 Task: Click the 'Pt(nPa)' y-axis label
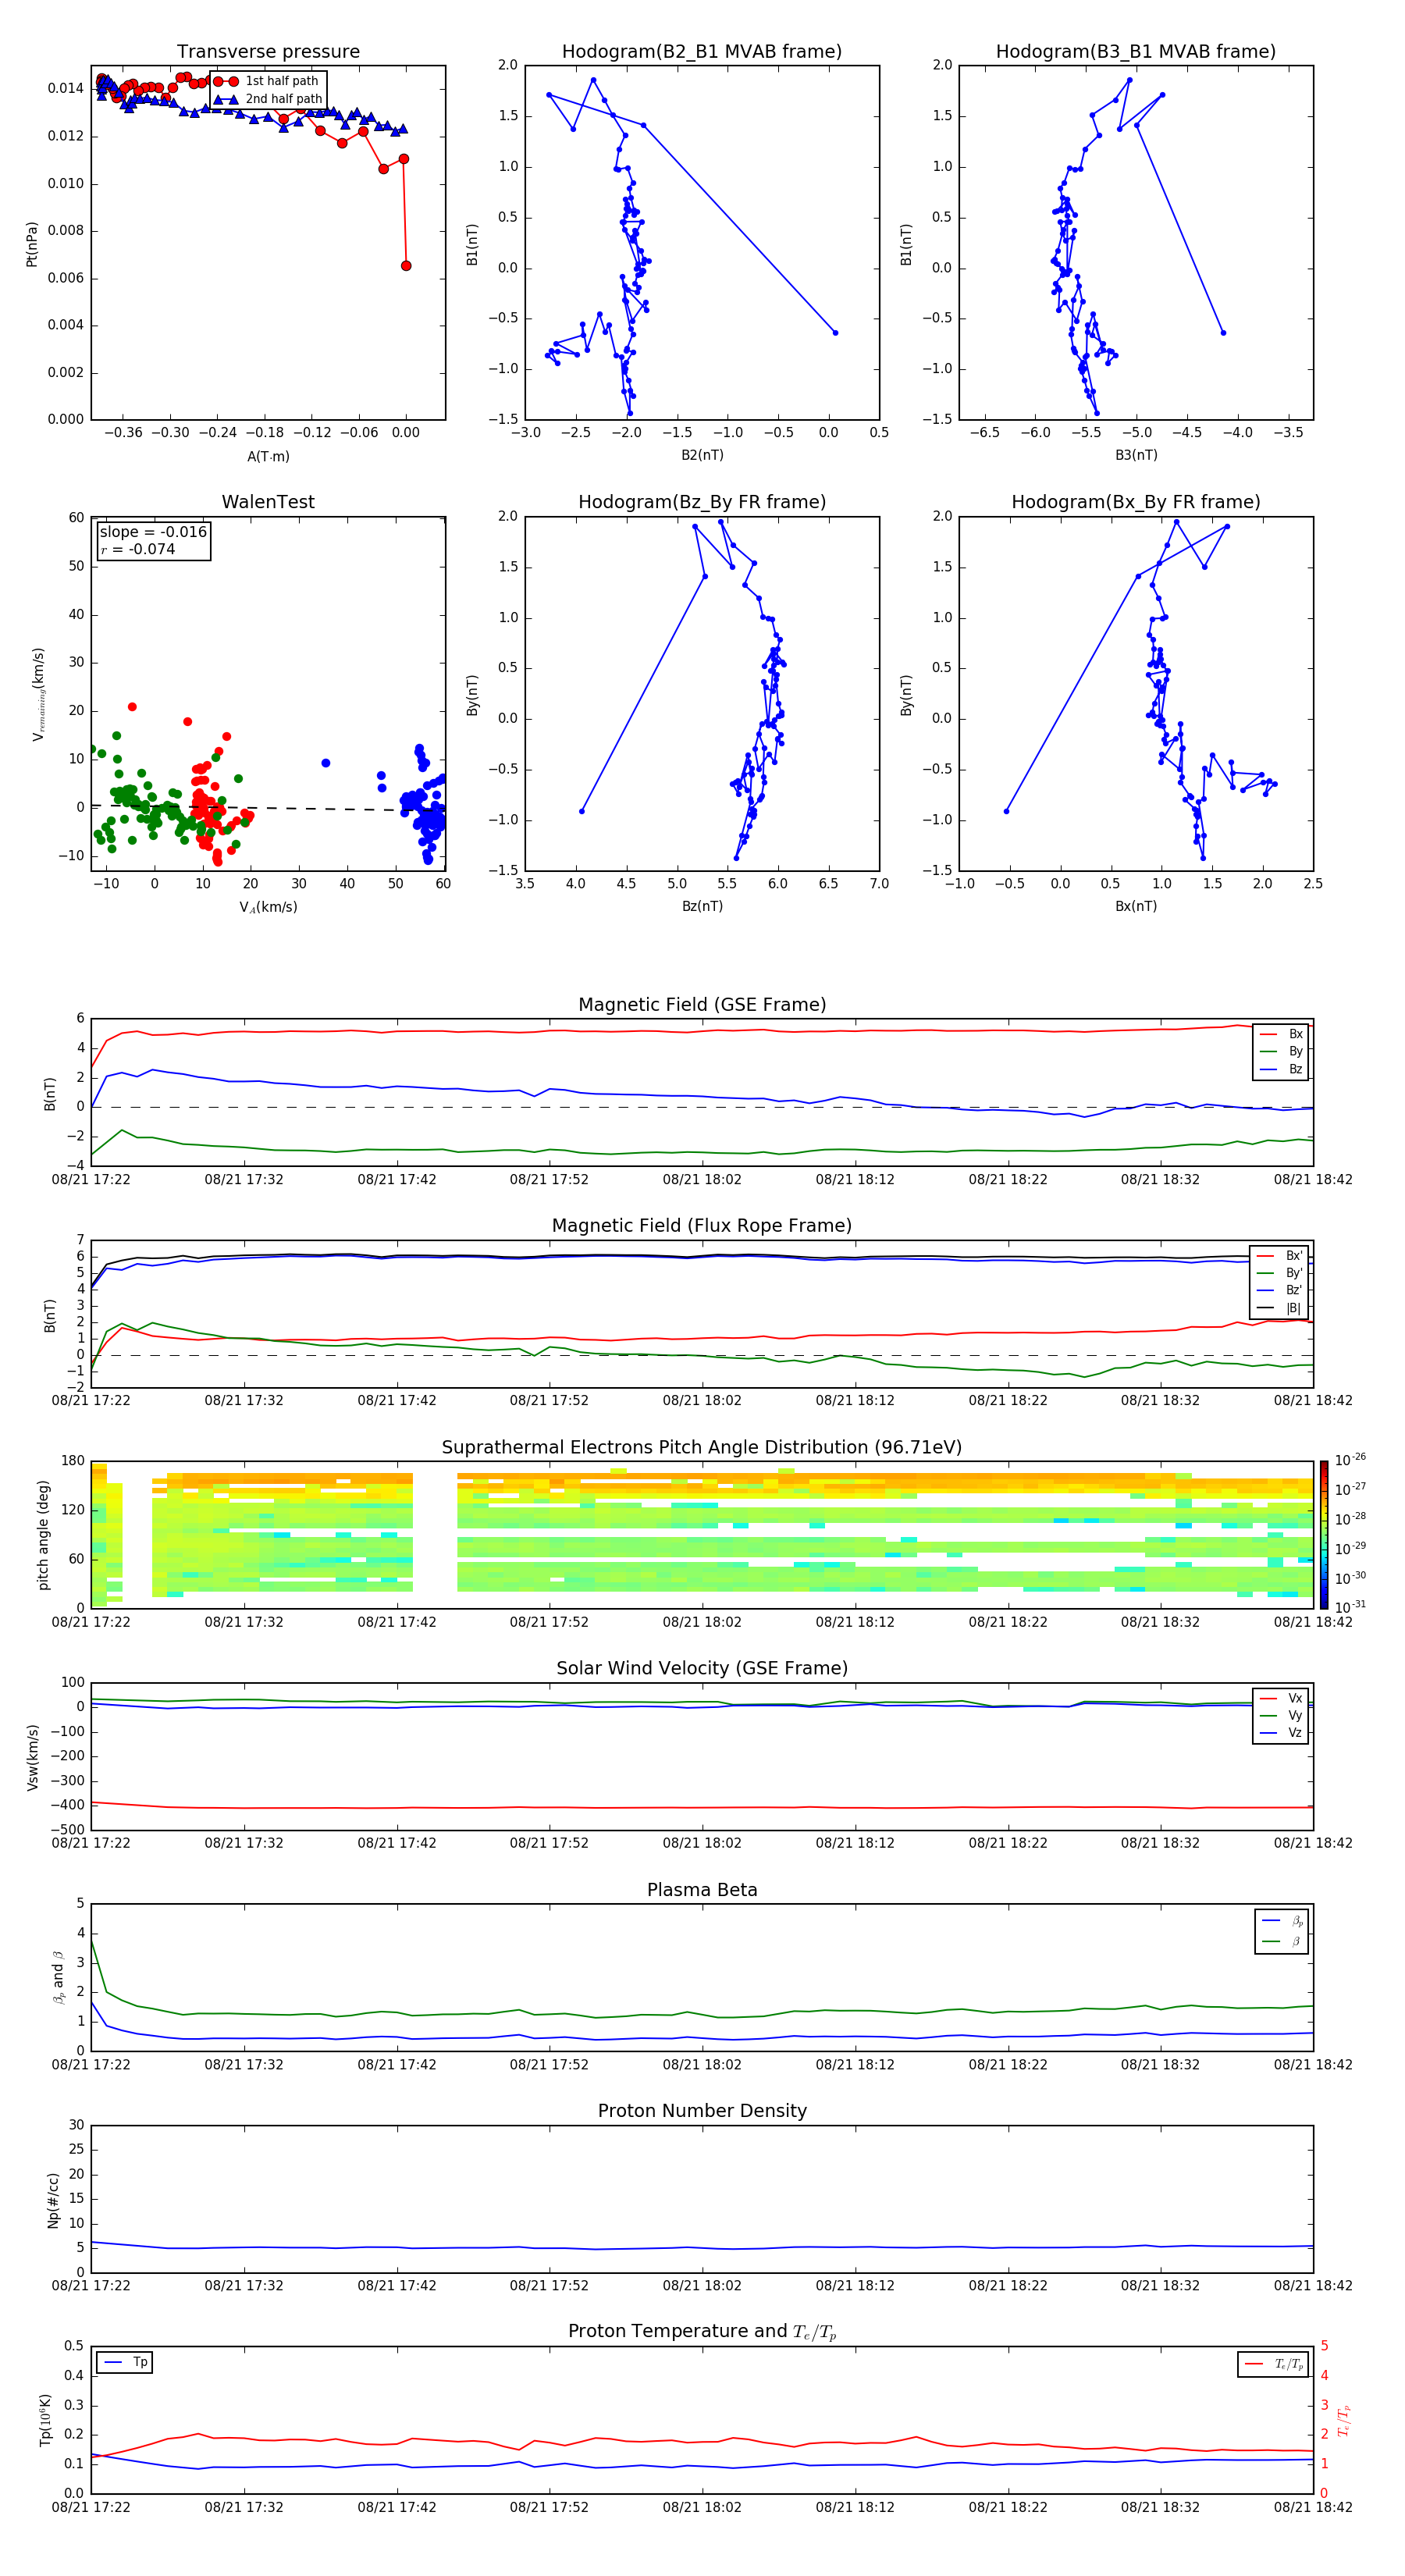coord(32,244)
